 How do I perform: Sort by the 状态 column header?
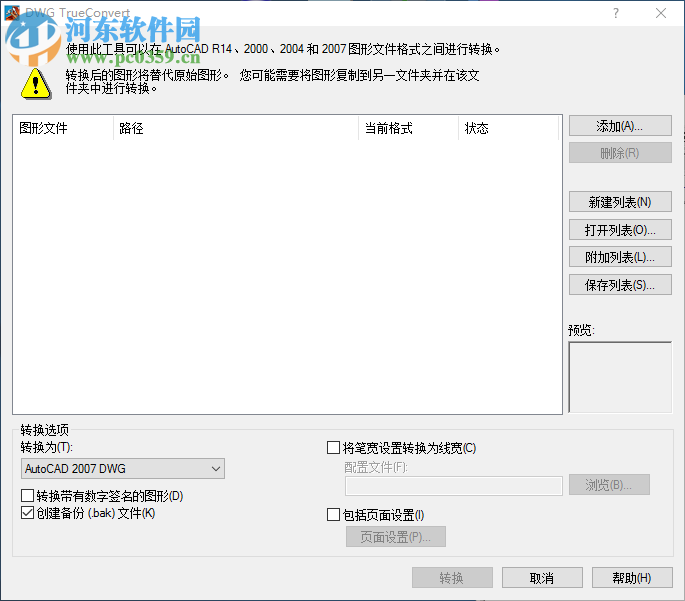[x=509, y=128]
